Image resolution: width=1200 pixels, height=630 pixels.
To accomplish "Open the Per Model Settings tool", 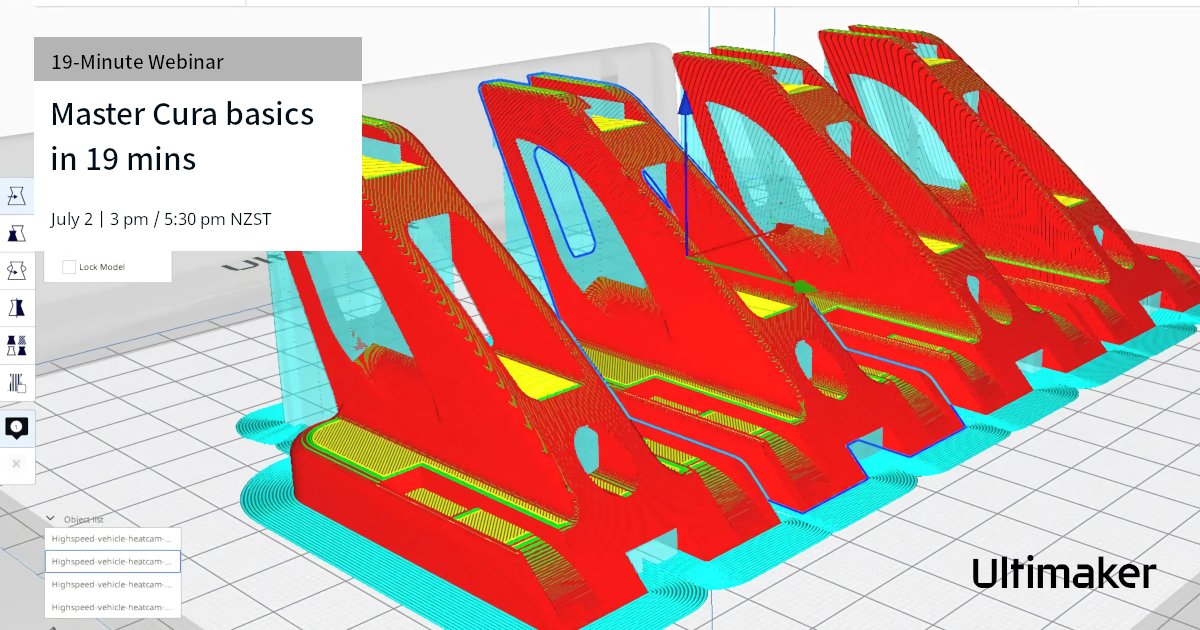I will [16, 345].
